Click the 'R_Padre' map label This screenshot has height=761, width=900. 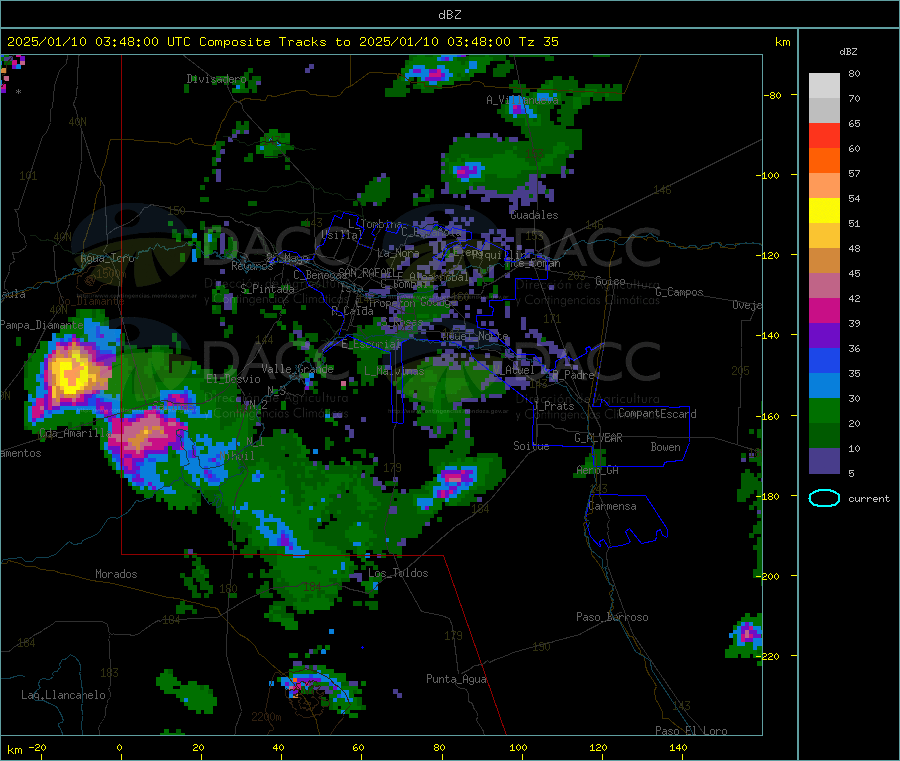click(x=573, y=375)
